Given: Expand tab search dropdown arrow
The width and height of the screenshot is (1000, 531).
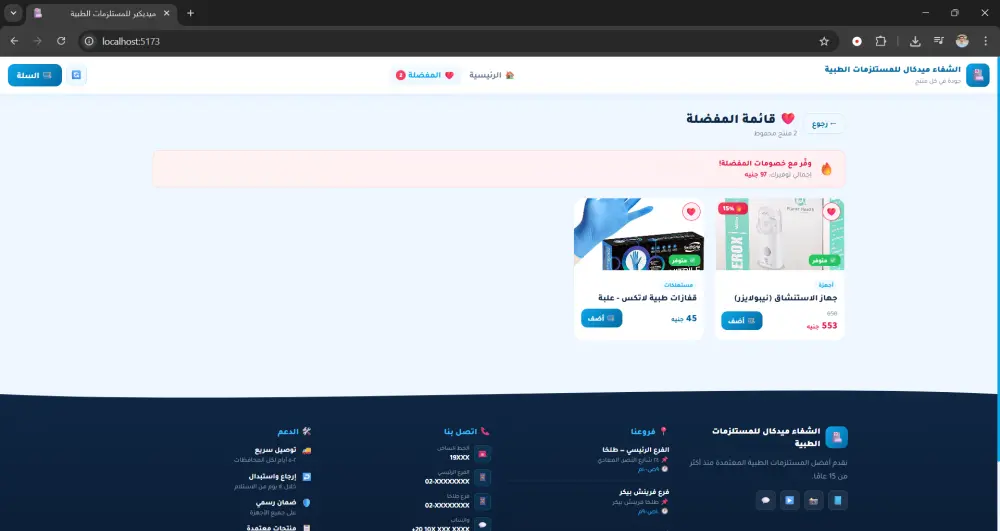Looking at the screenshot, I should (13, 13).
